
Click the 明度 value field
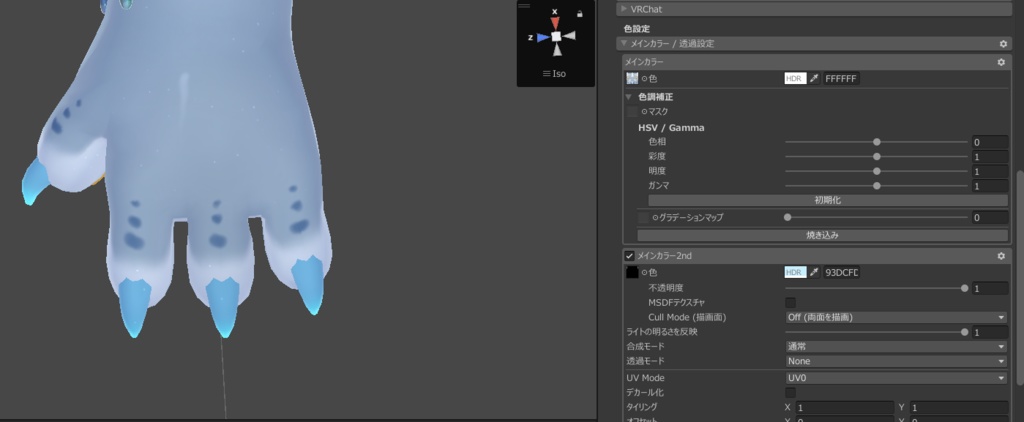pyautogui.click(x=989, y=171)
